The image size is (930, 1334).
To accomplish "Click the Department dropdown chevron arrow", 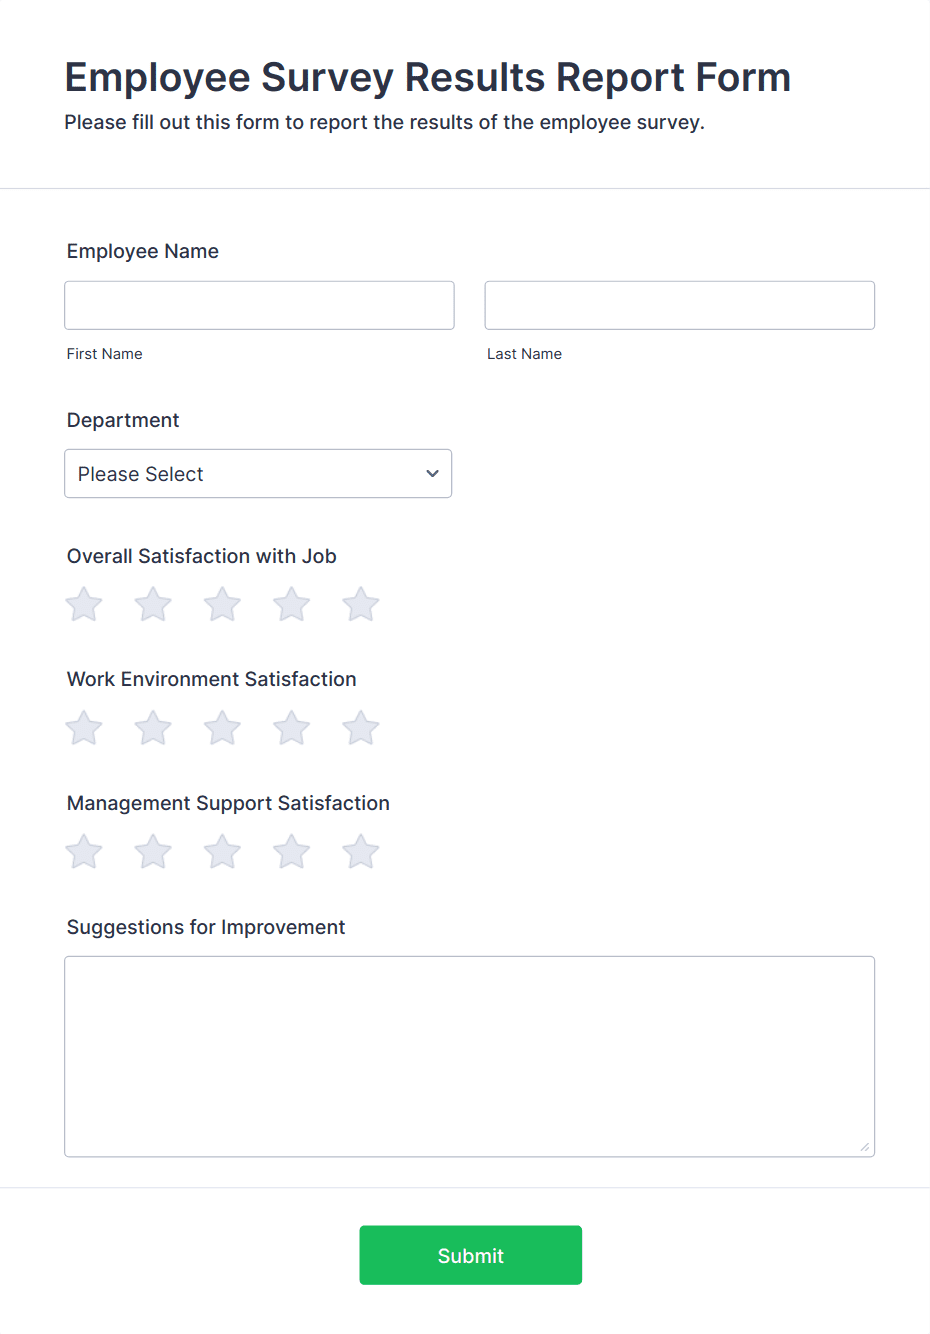I will pyautogui.click(x=431, y=473).
